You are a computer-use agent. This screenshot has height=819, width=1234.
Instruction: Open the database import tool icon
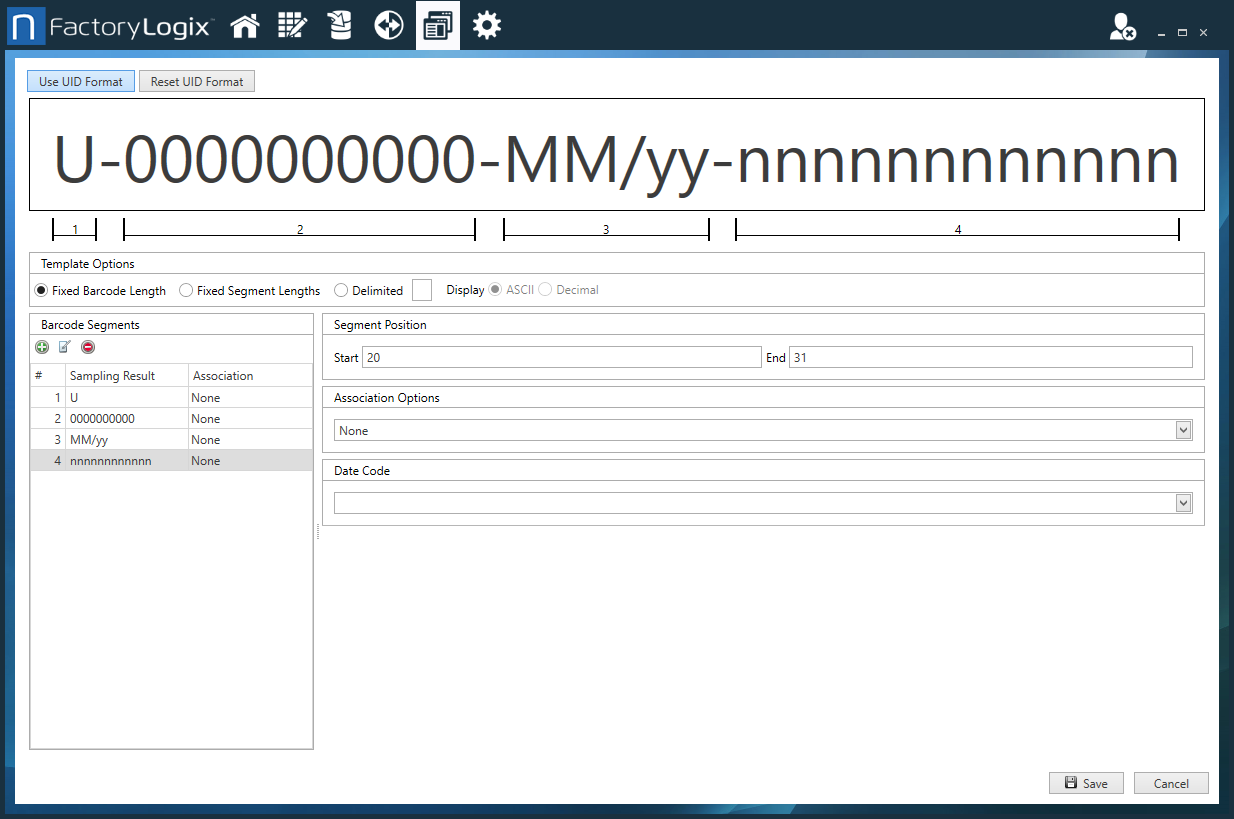pyautogui.click(x=340, y=25)
